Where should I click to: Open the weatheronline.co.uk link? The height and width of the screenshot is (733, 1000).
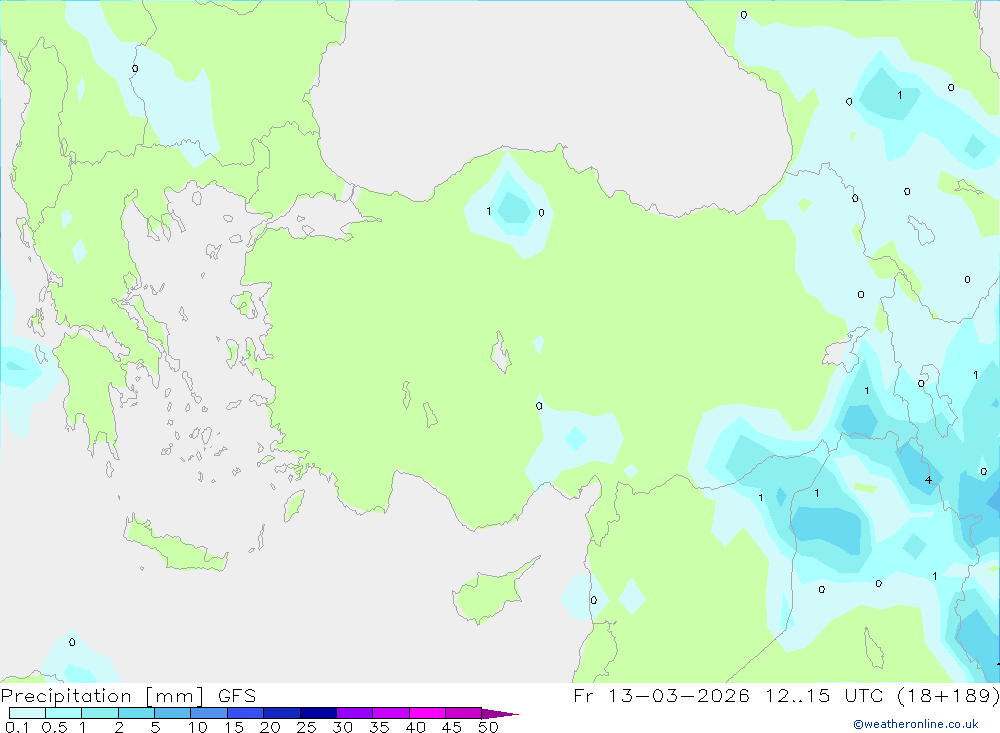[916, 724]
